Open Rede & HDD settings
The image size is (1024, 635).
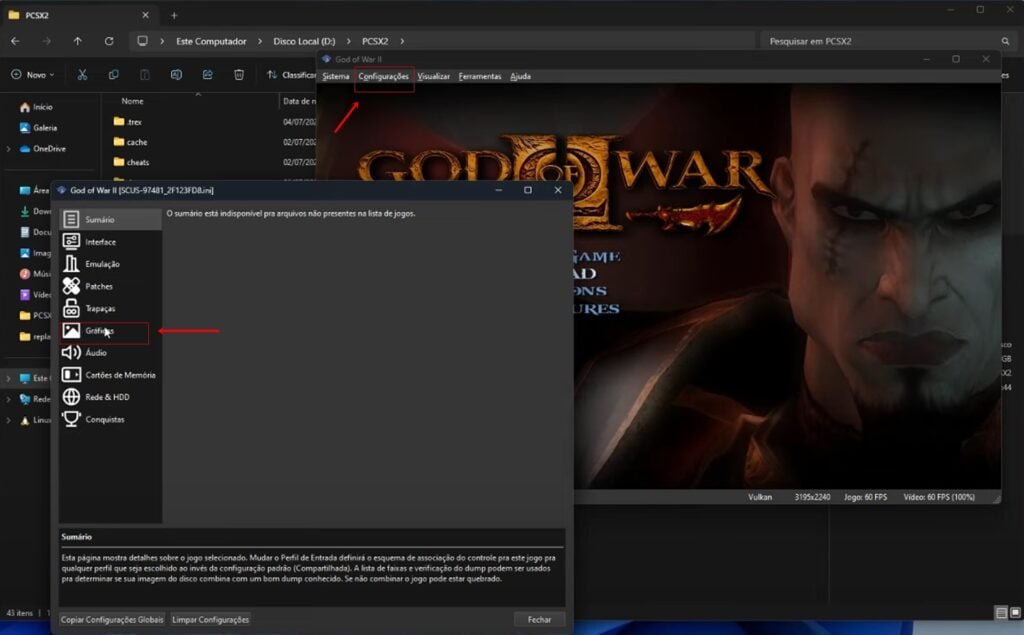[110, 397]
